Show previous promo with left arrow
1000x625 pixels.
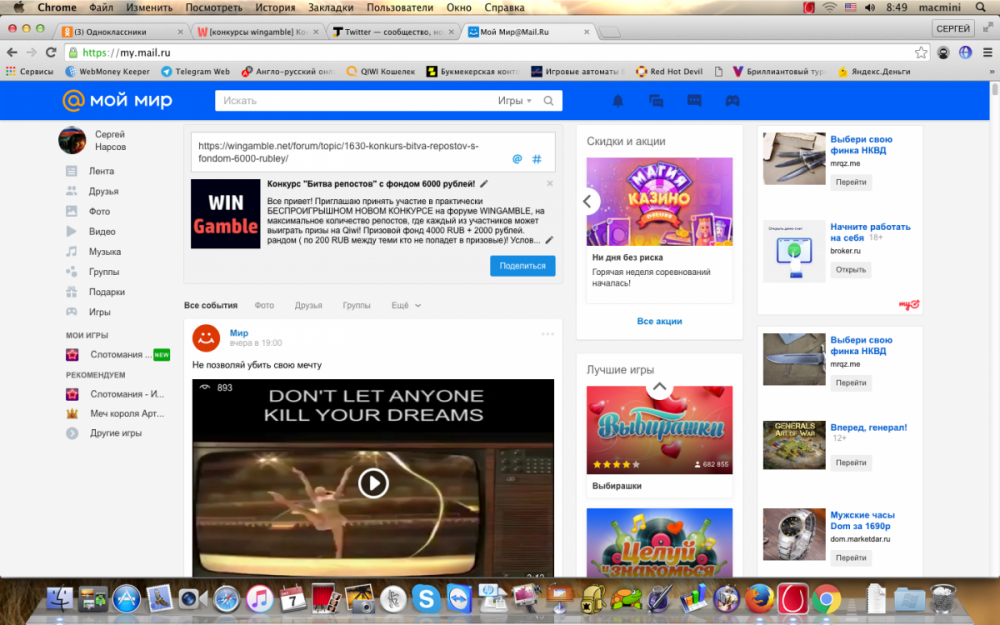589,201
